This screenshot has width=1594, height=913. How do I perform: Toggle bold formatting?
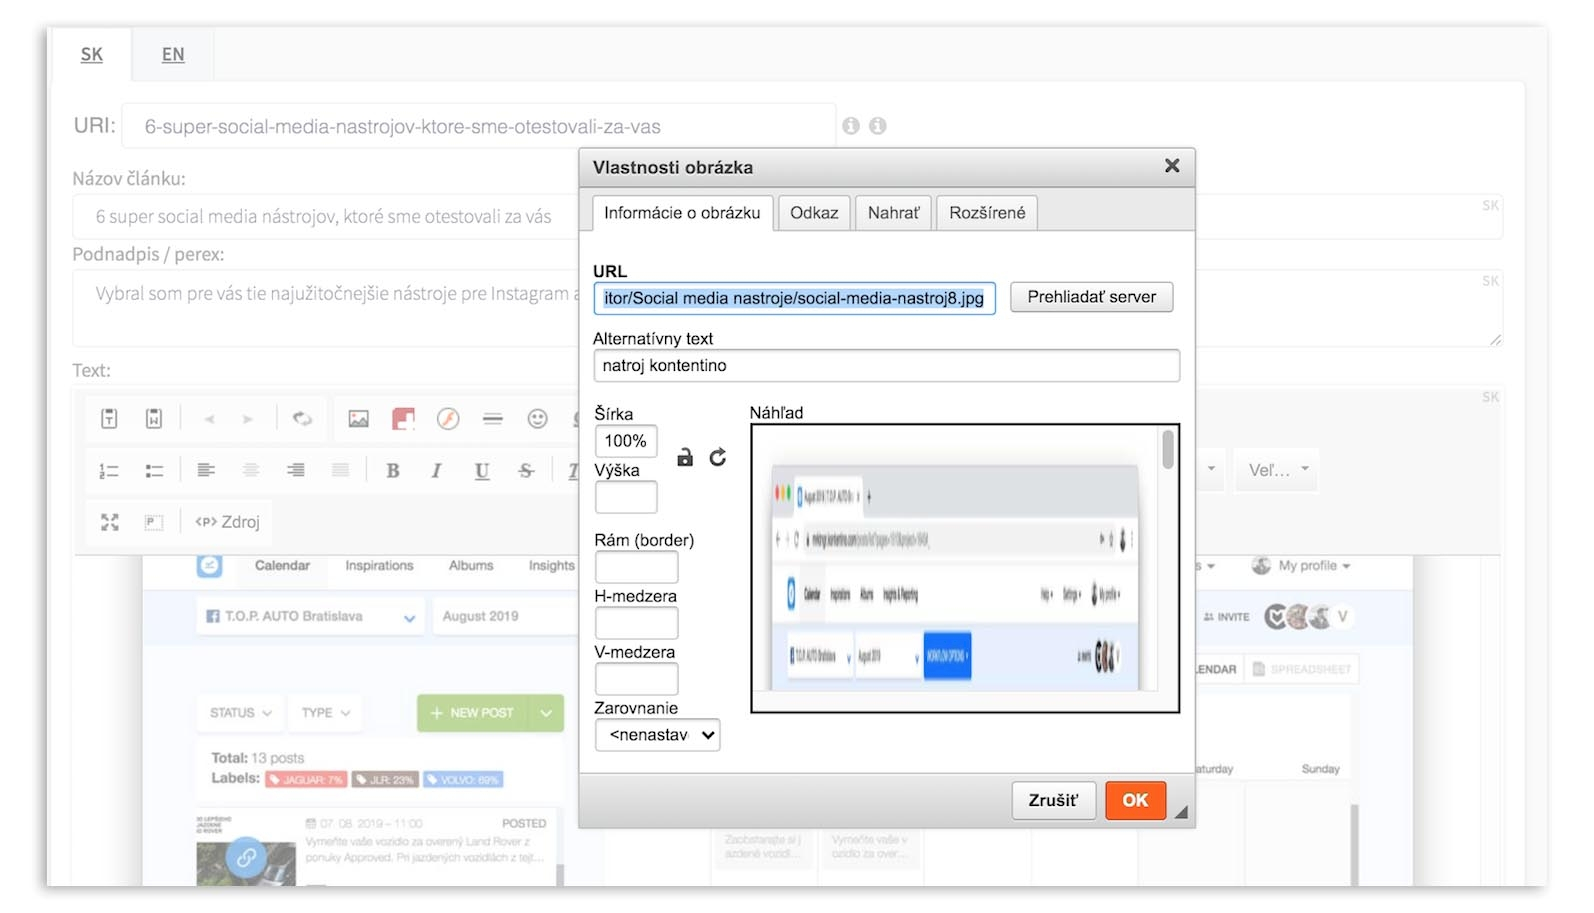393,471
